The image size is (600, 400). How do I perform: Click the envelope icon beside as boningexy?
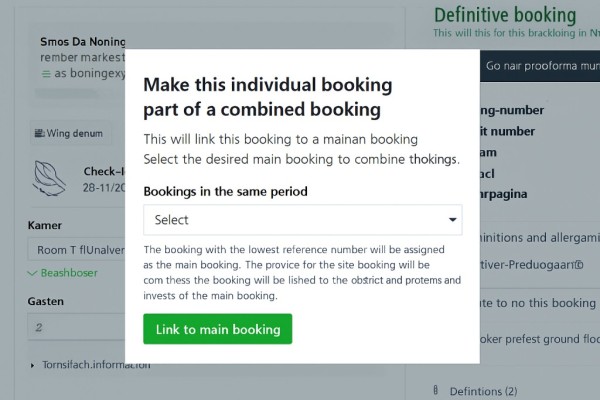(x=46, y=73)
